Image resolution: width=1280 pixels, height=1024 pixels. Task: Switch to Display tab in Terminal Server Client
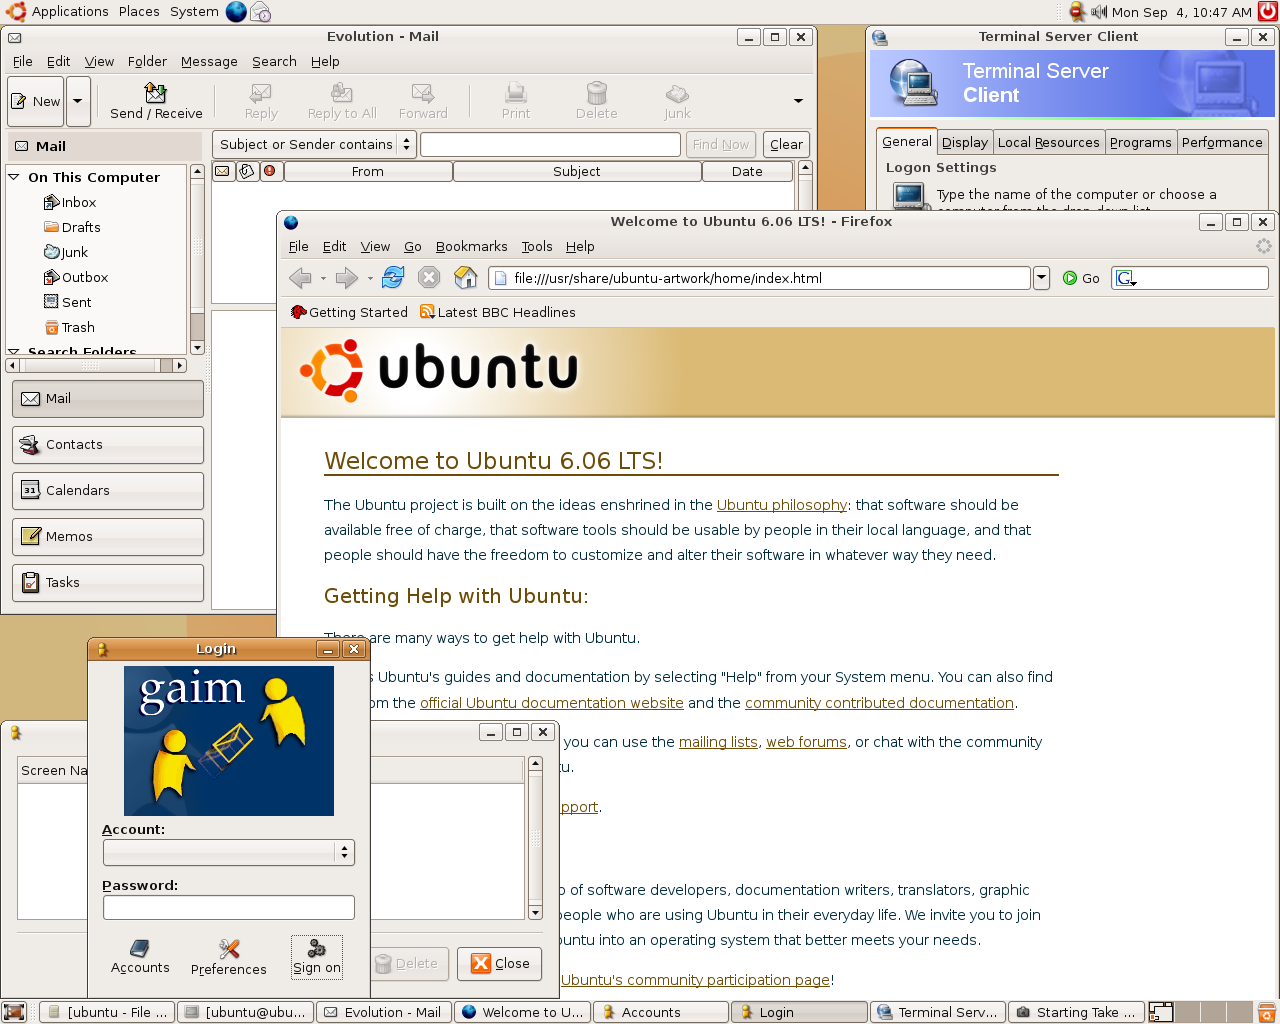tap(965, 143)
